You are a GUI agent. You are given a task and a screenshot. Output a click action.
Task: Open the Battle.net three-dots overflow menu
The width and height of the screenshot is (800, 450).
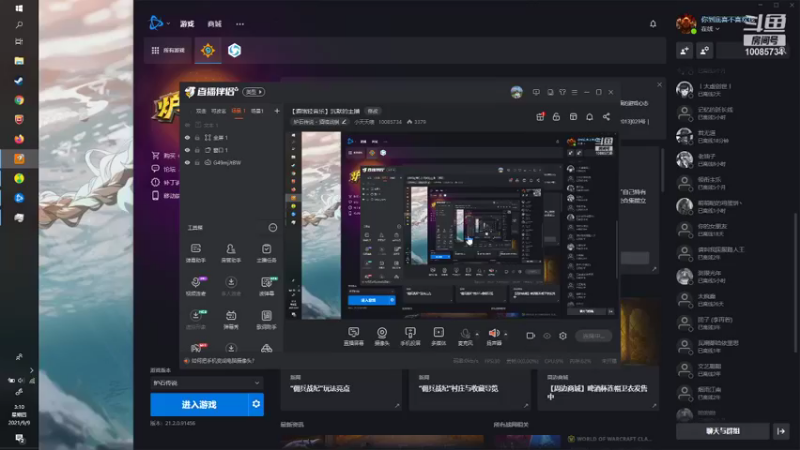tap(240, 24)
